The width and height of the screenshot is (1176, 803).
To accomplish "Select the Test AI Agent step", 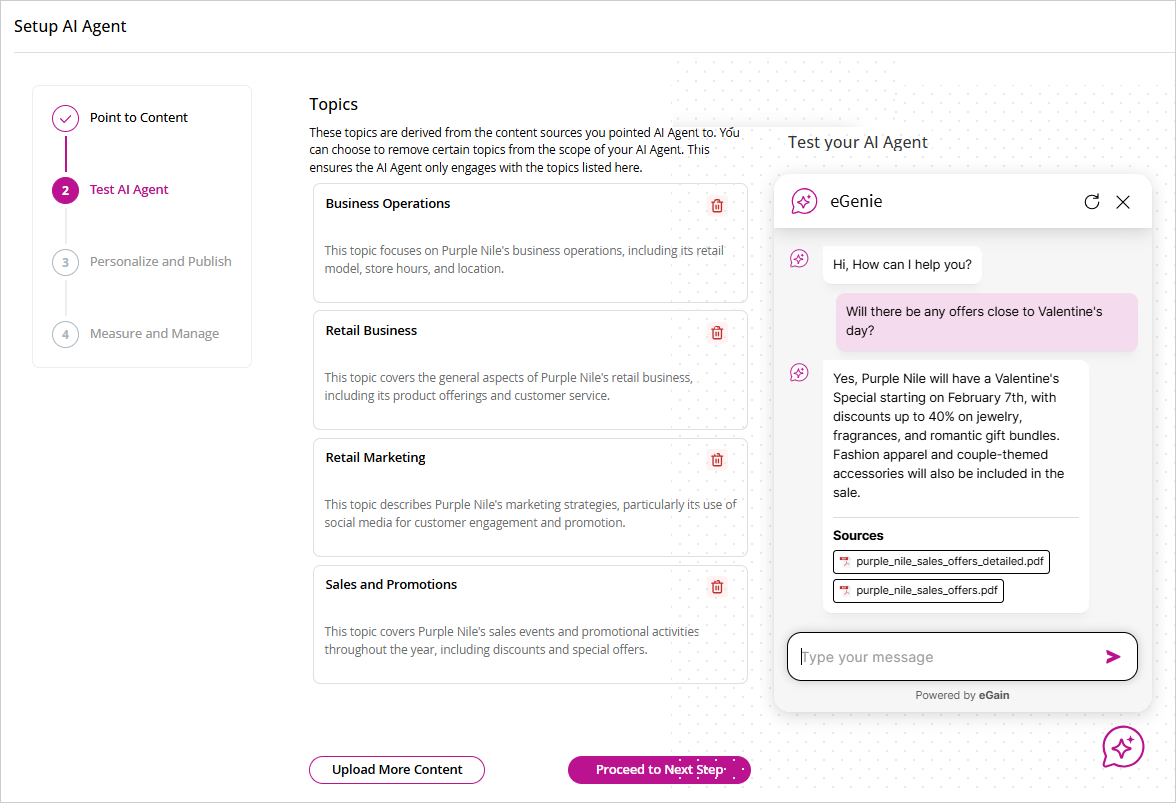I will (129, 190).
